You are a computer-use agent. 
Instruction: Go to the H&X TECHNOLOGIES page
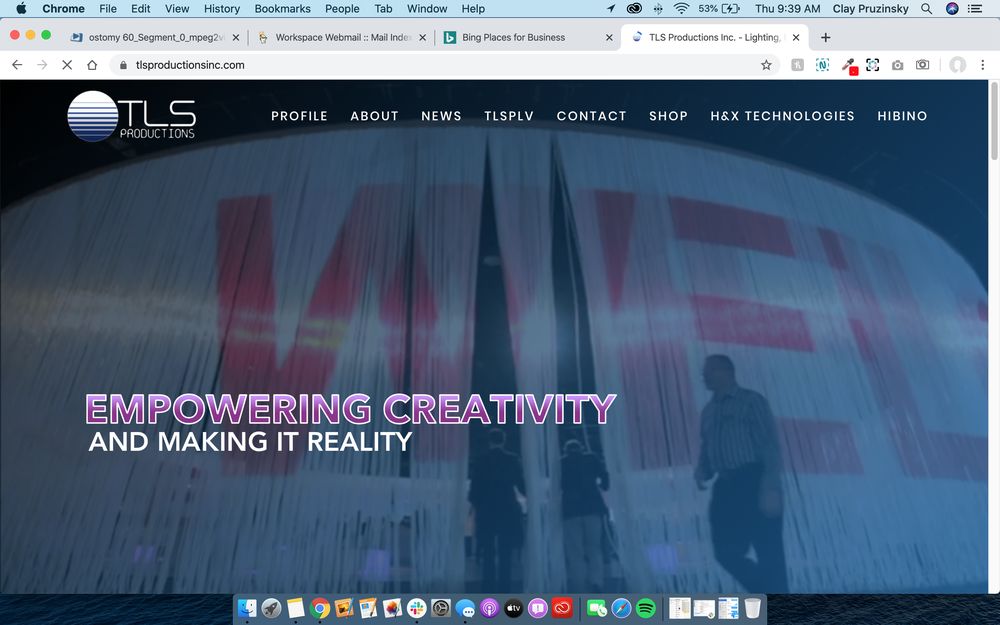(x=782, y=116)
